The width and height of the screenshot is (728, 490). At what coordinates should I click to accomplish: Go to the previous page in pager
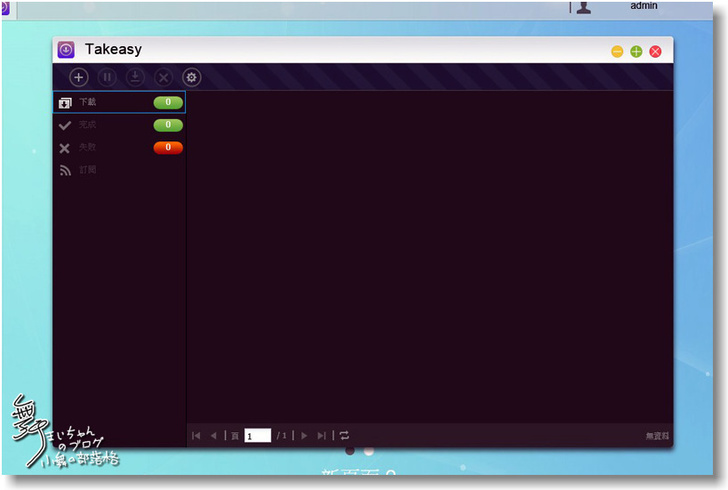coord(214,436)
